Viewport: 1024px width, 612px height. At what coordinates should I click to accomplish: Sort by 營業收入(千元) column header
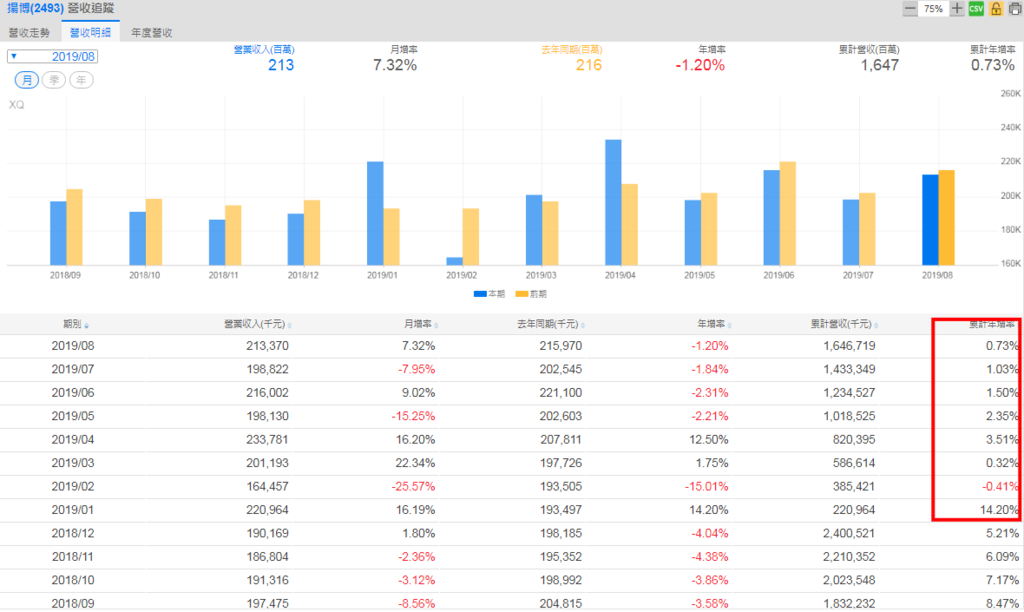pos(257,324)
